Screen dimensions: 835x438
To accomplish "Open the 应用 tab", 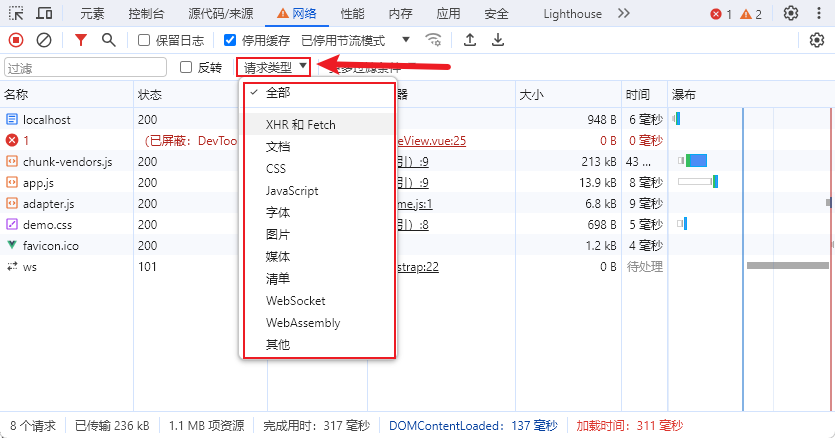I will pos(448,14).
